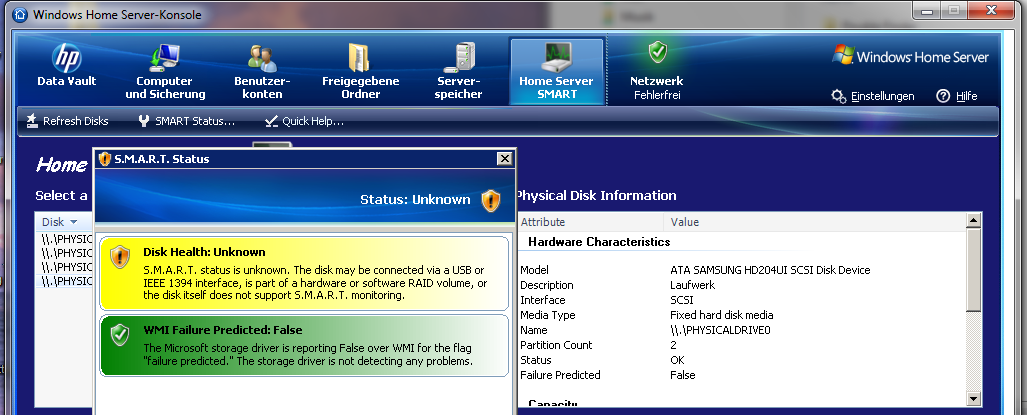Click the Attribute column header
The width and height of the screenshot is (1027, 415).
click(x=589, y=222)
